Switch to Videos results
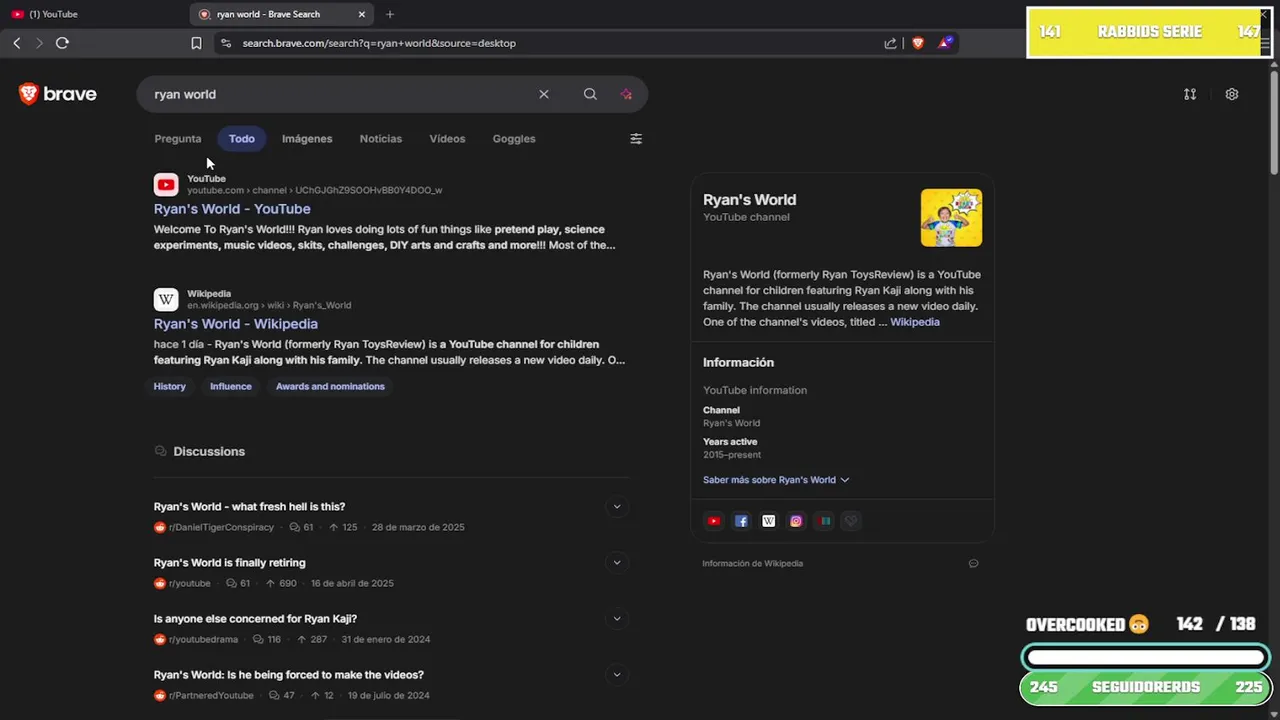Image resolution: width=1280 pixels, height=720 pixels. tap(447, 139)
